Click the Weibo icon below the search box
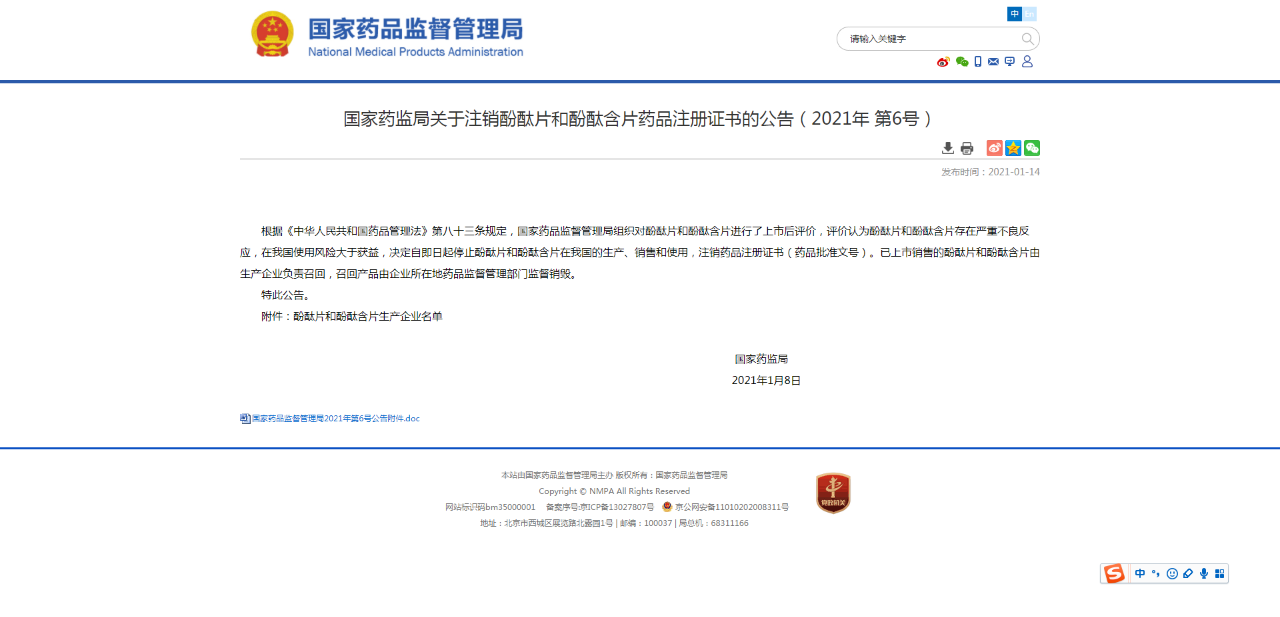 click(x=943, y=62)
